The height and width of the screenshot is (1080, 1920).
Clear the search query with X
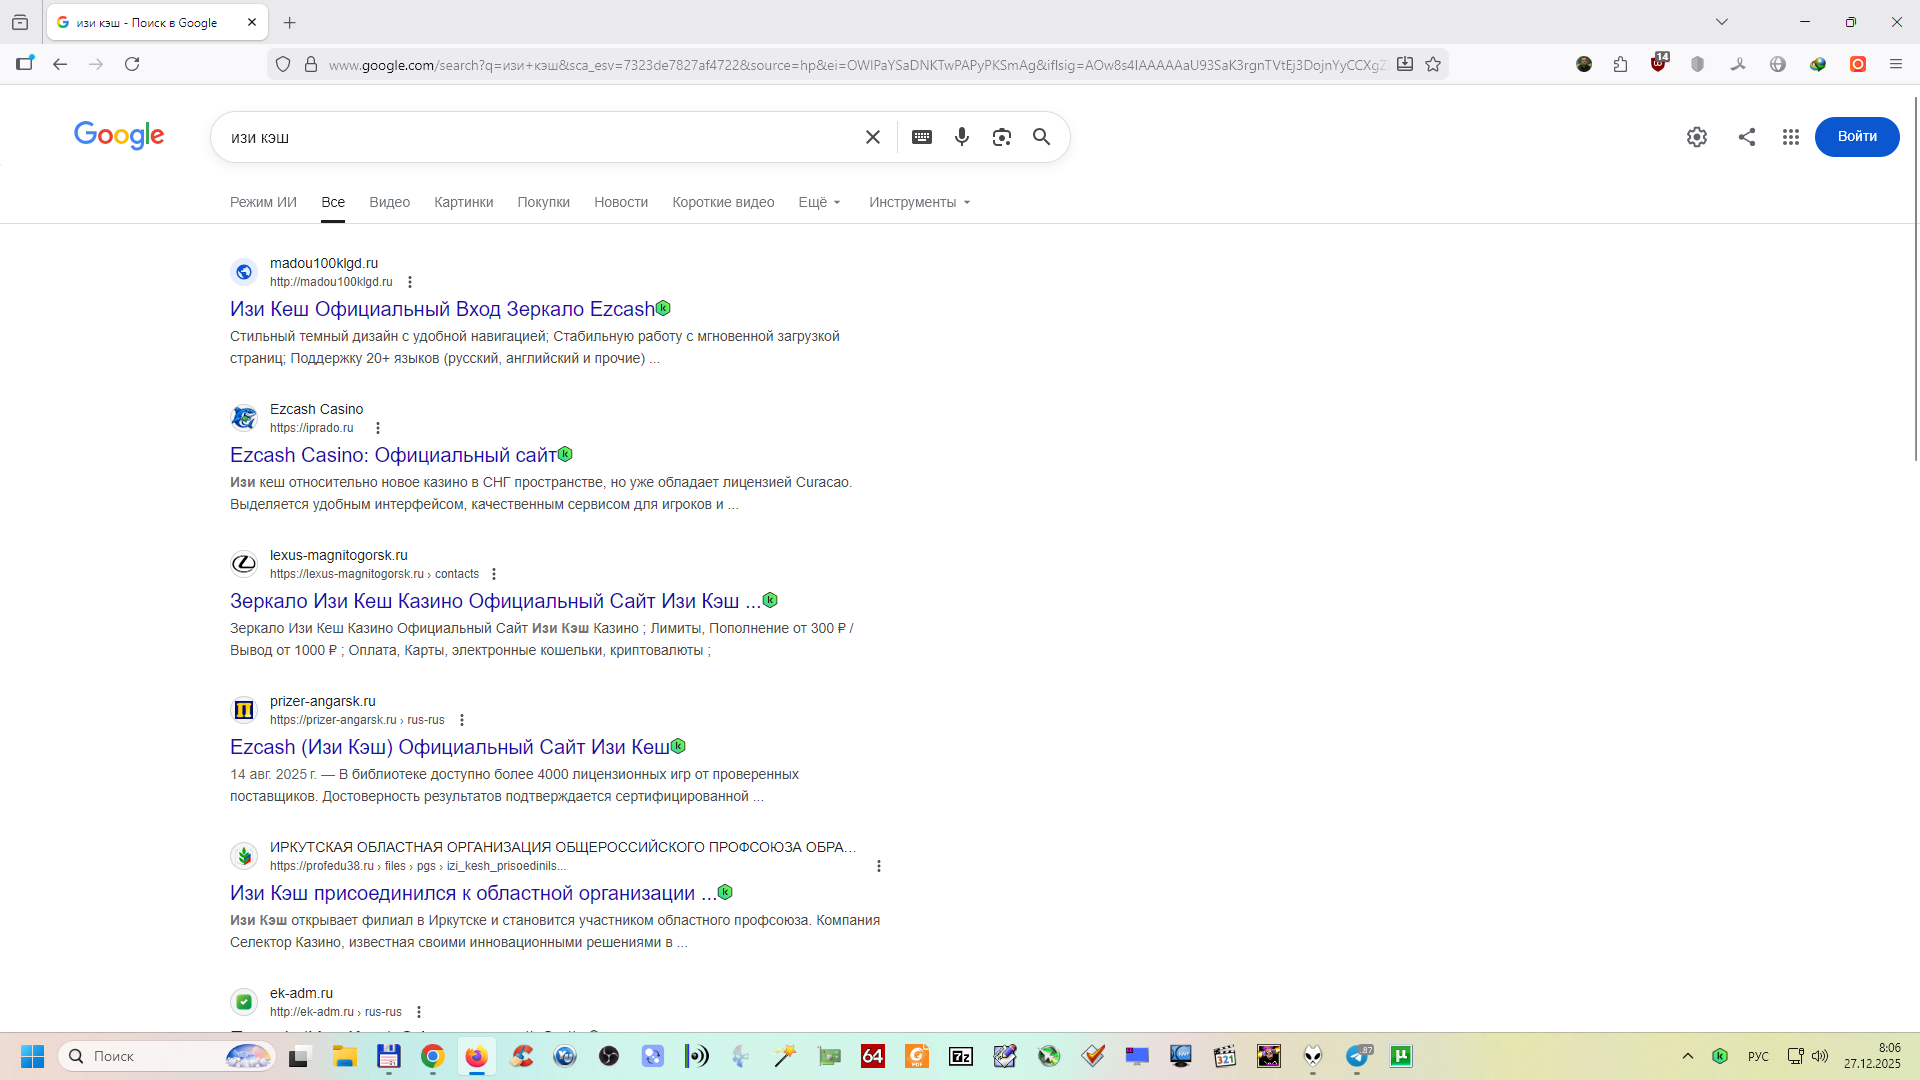872,137
